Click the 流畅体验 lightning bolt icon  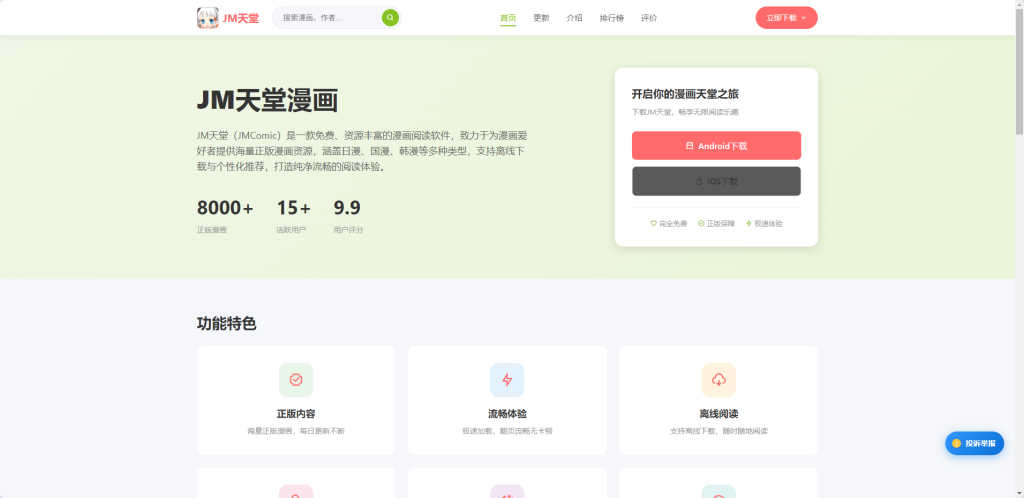pyautogui.click(x=507, y=379)
